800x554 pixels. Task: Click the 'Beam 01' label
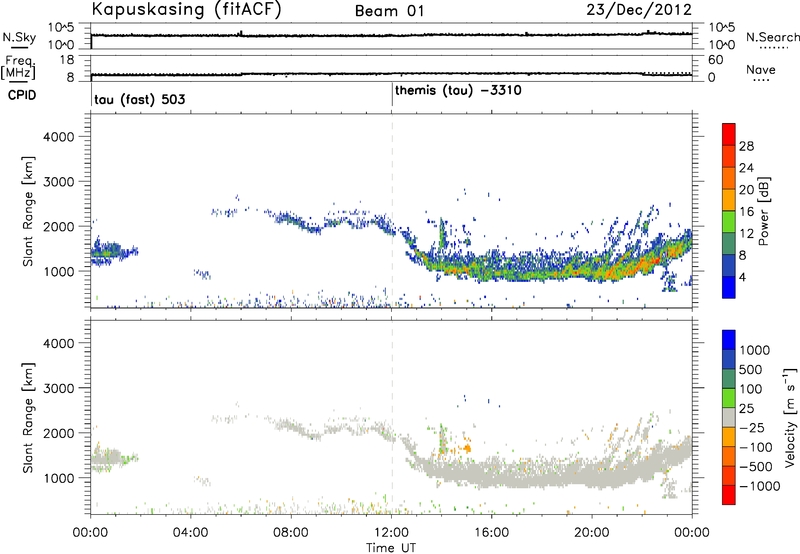click(x=389, y=11)
